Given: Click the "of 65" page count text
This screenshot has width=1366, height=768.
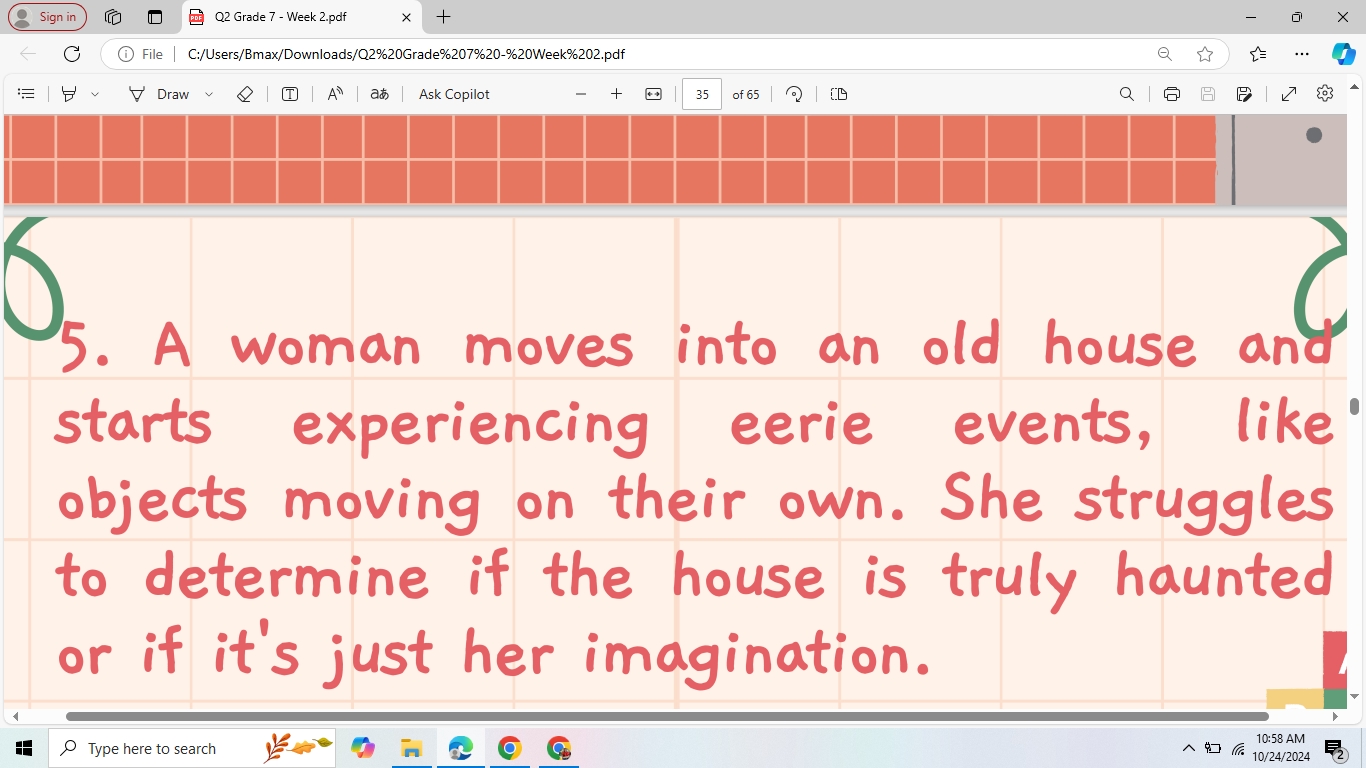Looking at the screenshot, I should click(x=746, y=94).
